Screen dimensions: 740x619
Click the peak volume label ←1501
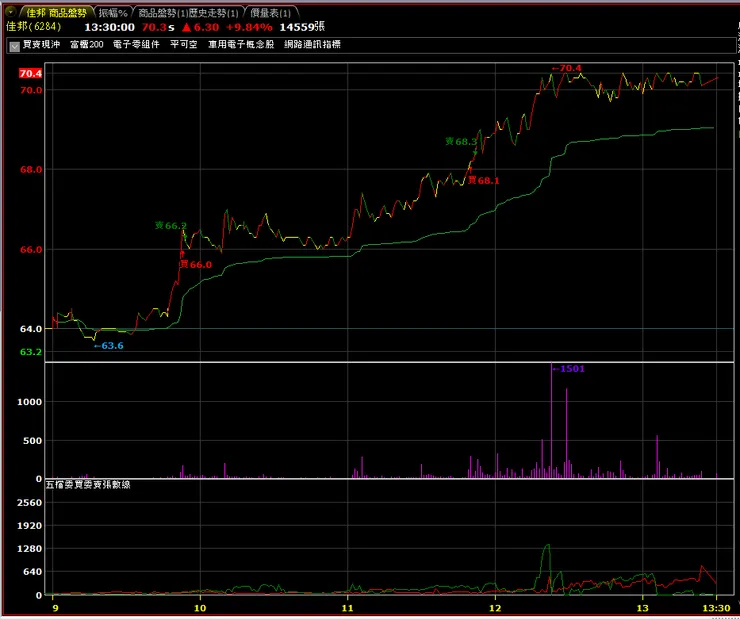pyautogui.click(x=569, y=369)
